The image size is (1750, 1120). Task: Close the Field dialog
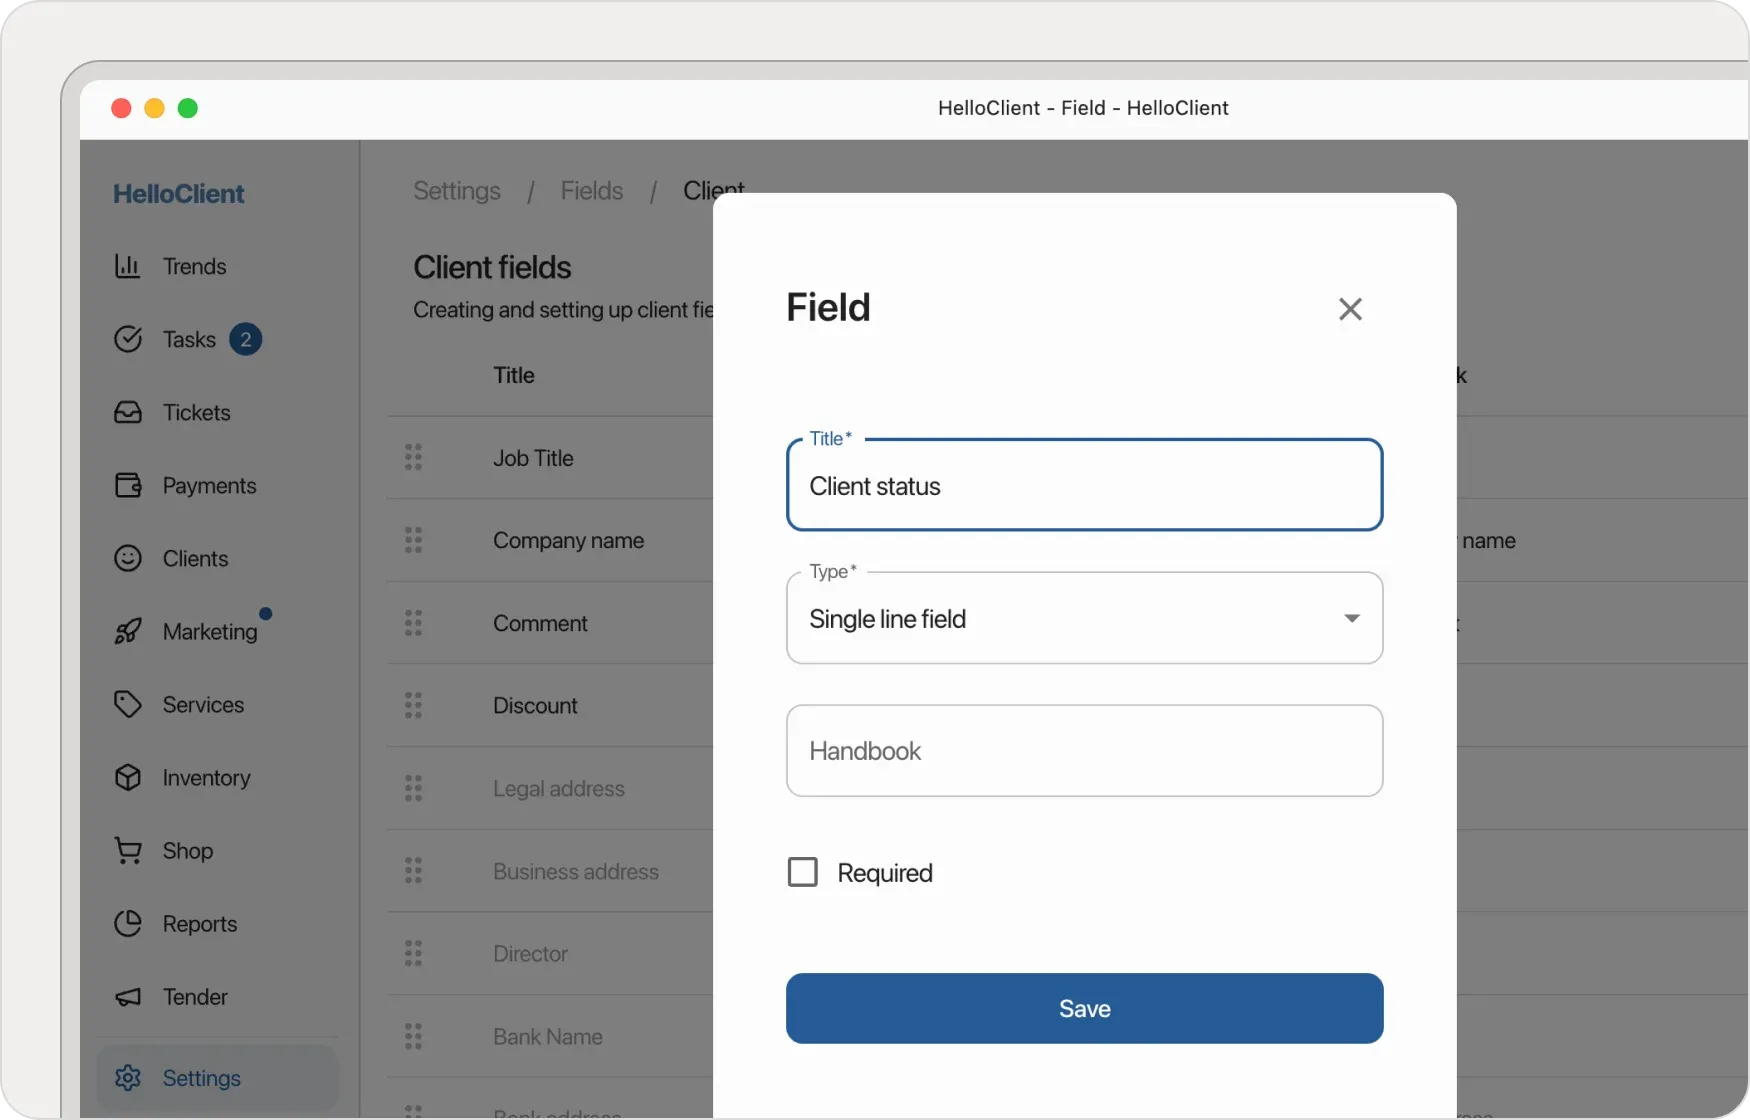[1350, 309]
